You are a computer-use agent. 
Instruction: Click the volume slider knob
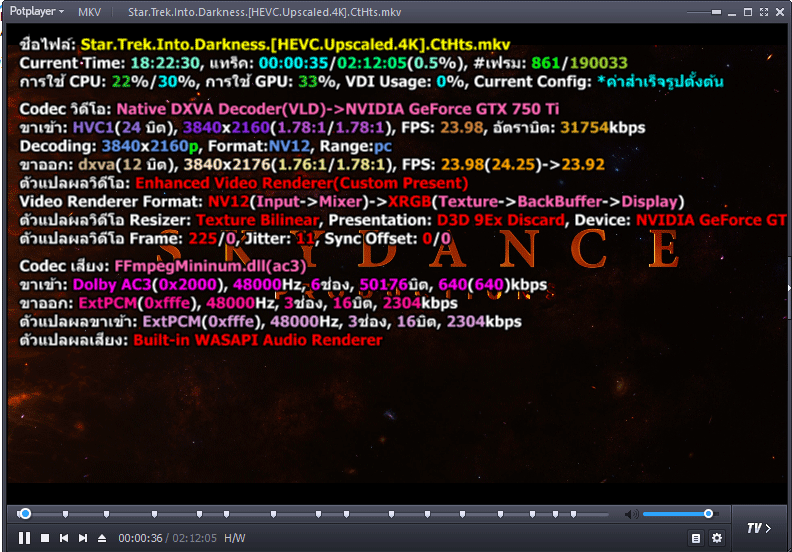pos(708,514)
